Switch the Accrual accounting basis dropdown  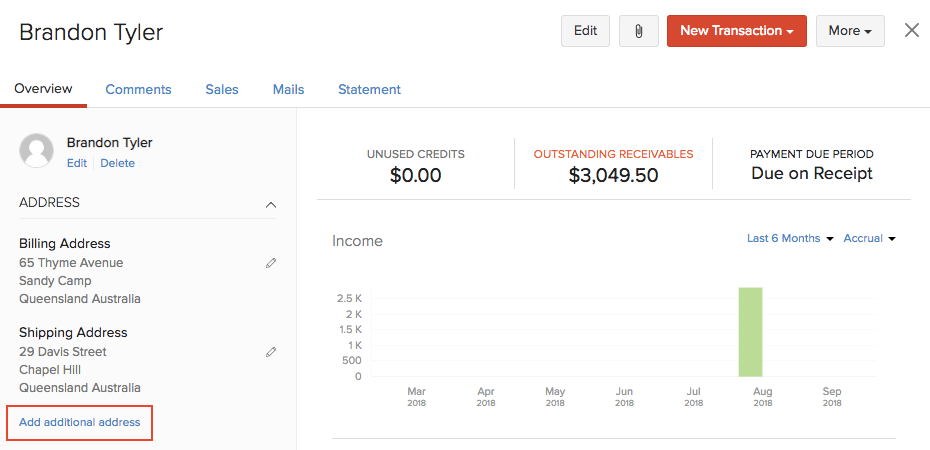coord(868,238)
